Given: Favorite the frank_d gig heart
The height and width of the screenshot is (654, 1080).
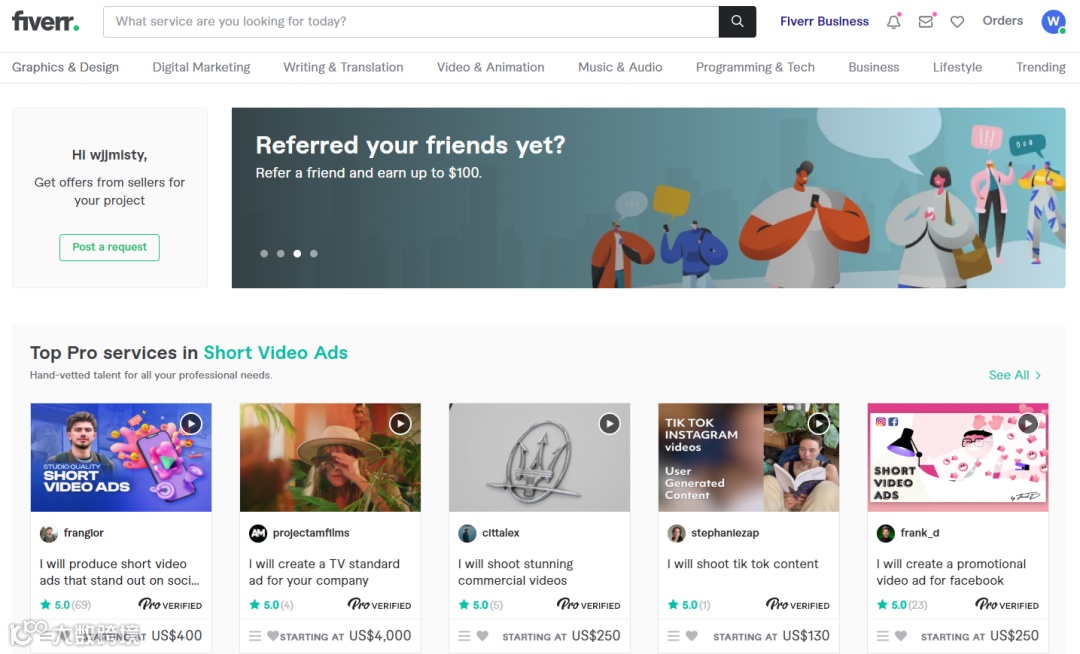Looking at the screenshot, I should 901,636.
